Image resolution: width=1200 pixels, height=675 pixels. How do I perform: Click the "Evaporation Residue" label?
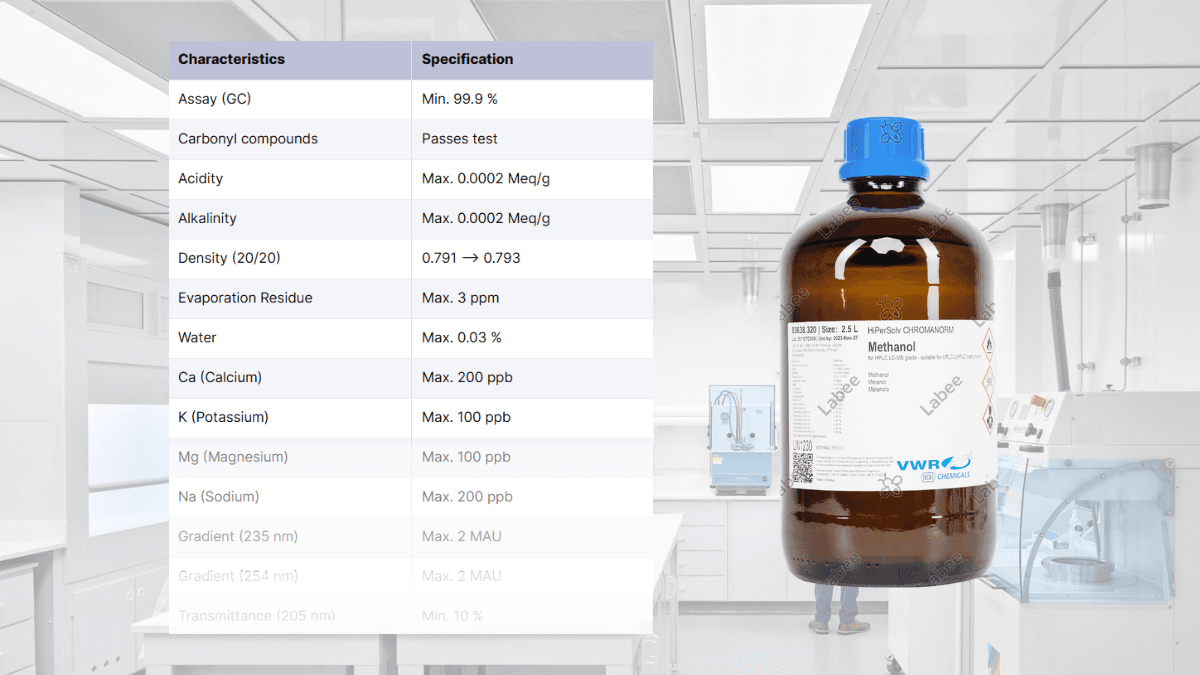tap(245, 298)
